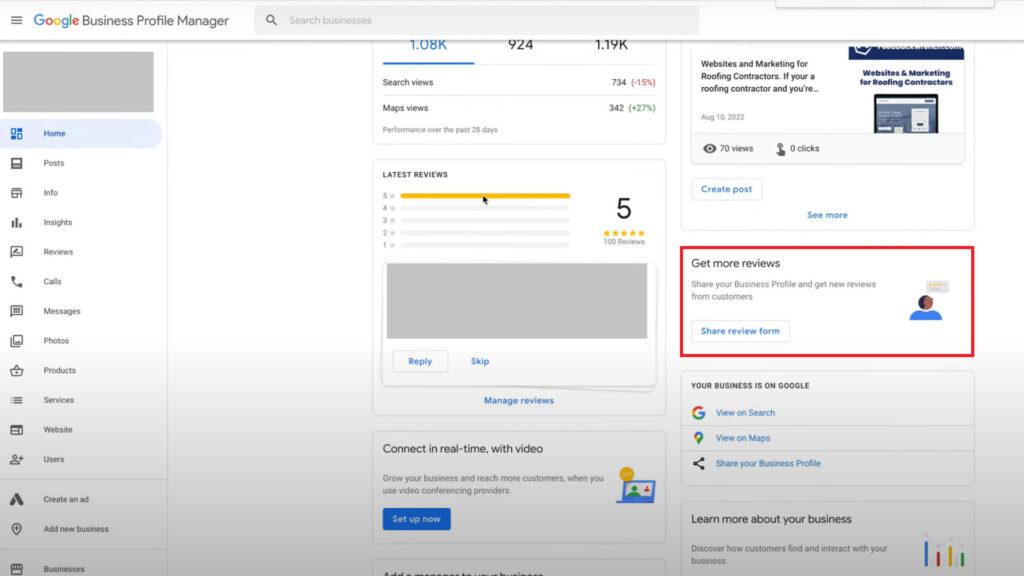
Task: Click the Google G search icon
Action: (699, 413)
